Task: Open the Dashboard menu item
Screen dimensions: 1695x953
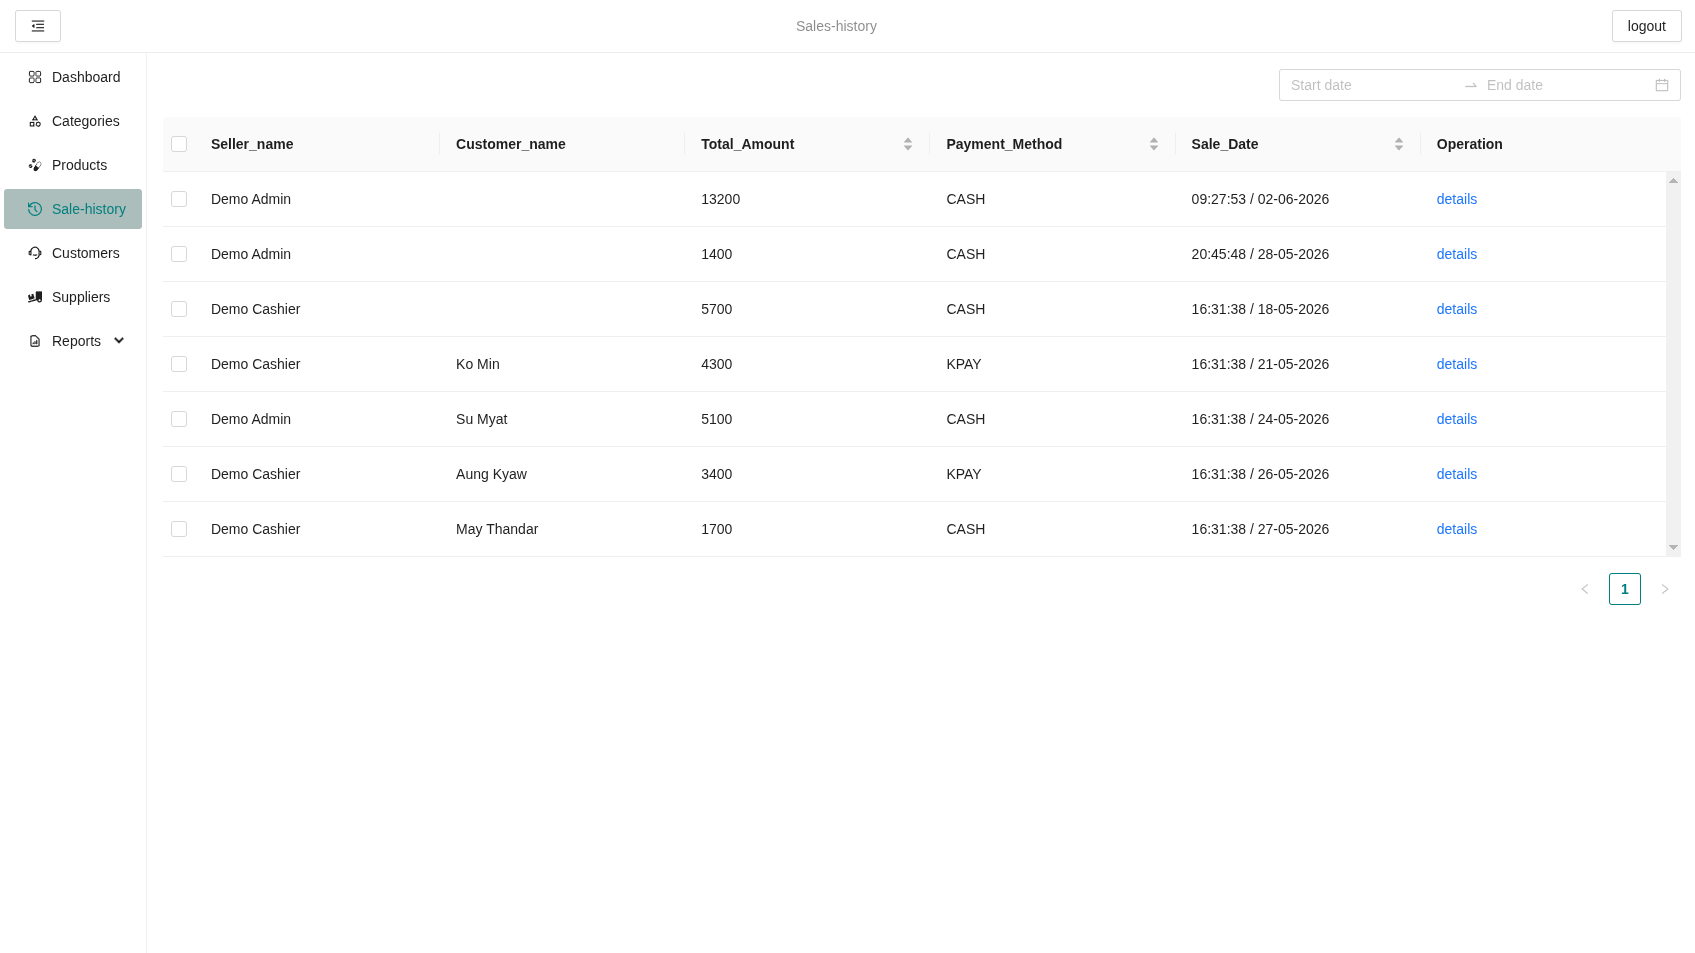Action: point(73,77)
